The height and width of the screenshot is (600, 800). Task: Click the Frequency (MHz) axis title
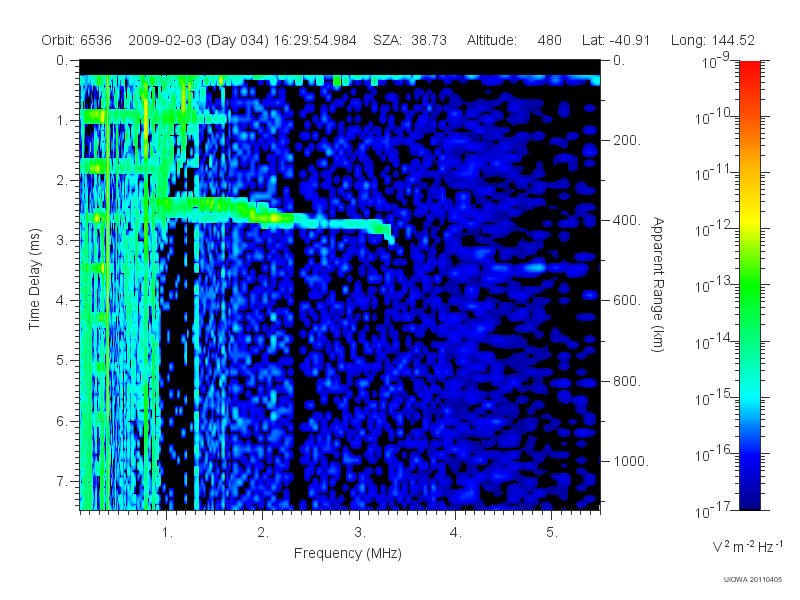[347, 553]
